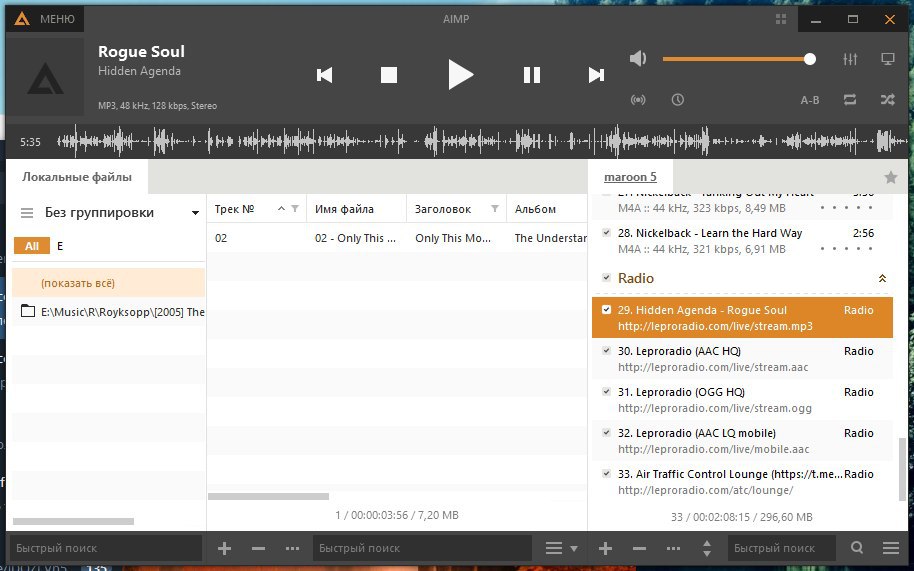Select the E:\Music\R\Royksopp folder
914x571 pixels.
point(108,312)
